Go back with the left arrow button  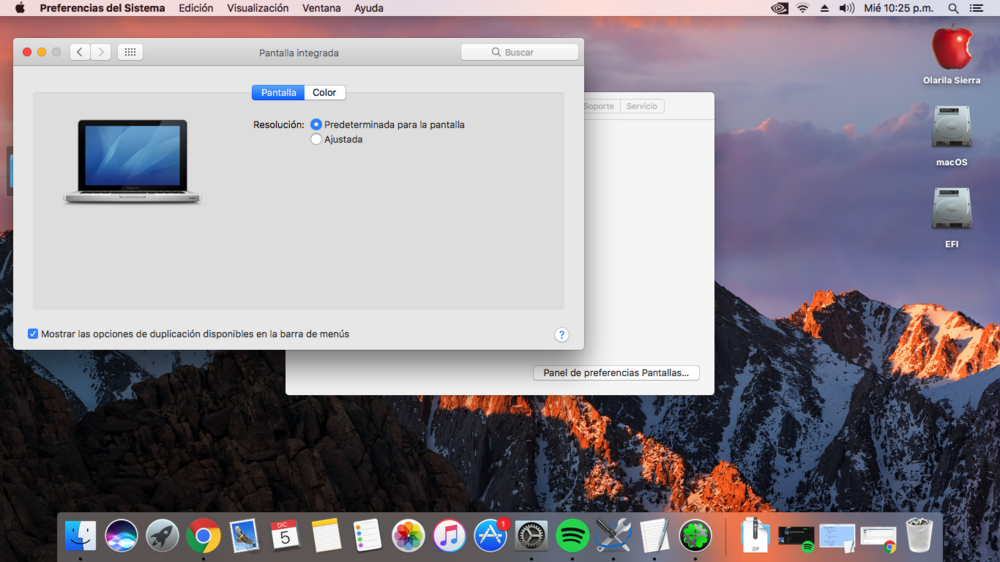(80, 52)
